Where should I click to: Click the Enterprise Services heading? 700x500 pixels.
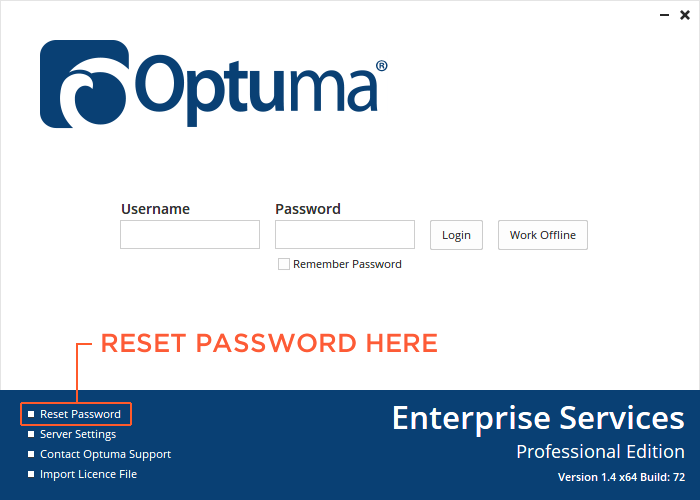(x=538, y=419)
